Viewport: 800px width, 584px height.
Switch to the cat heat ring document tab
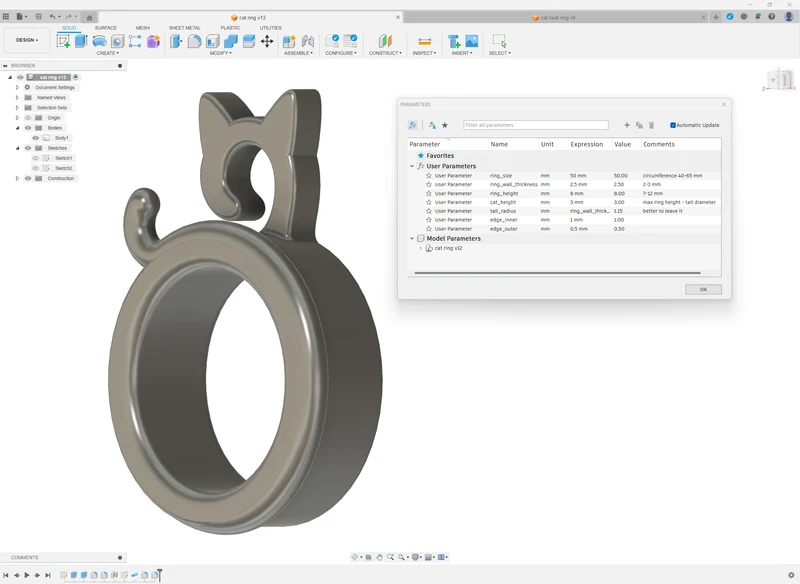[x=556, y=17]
